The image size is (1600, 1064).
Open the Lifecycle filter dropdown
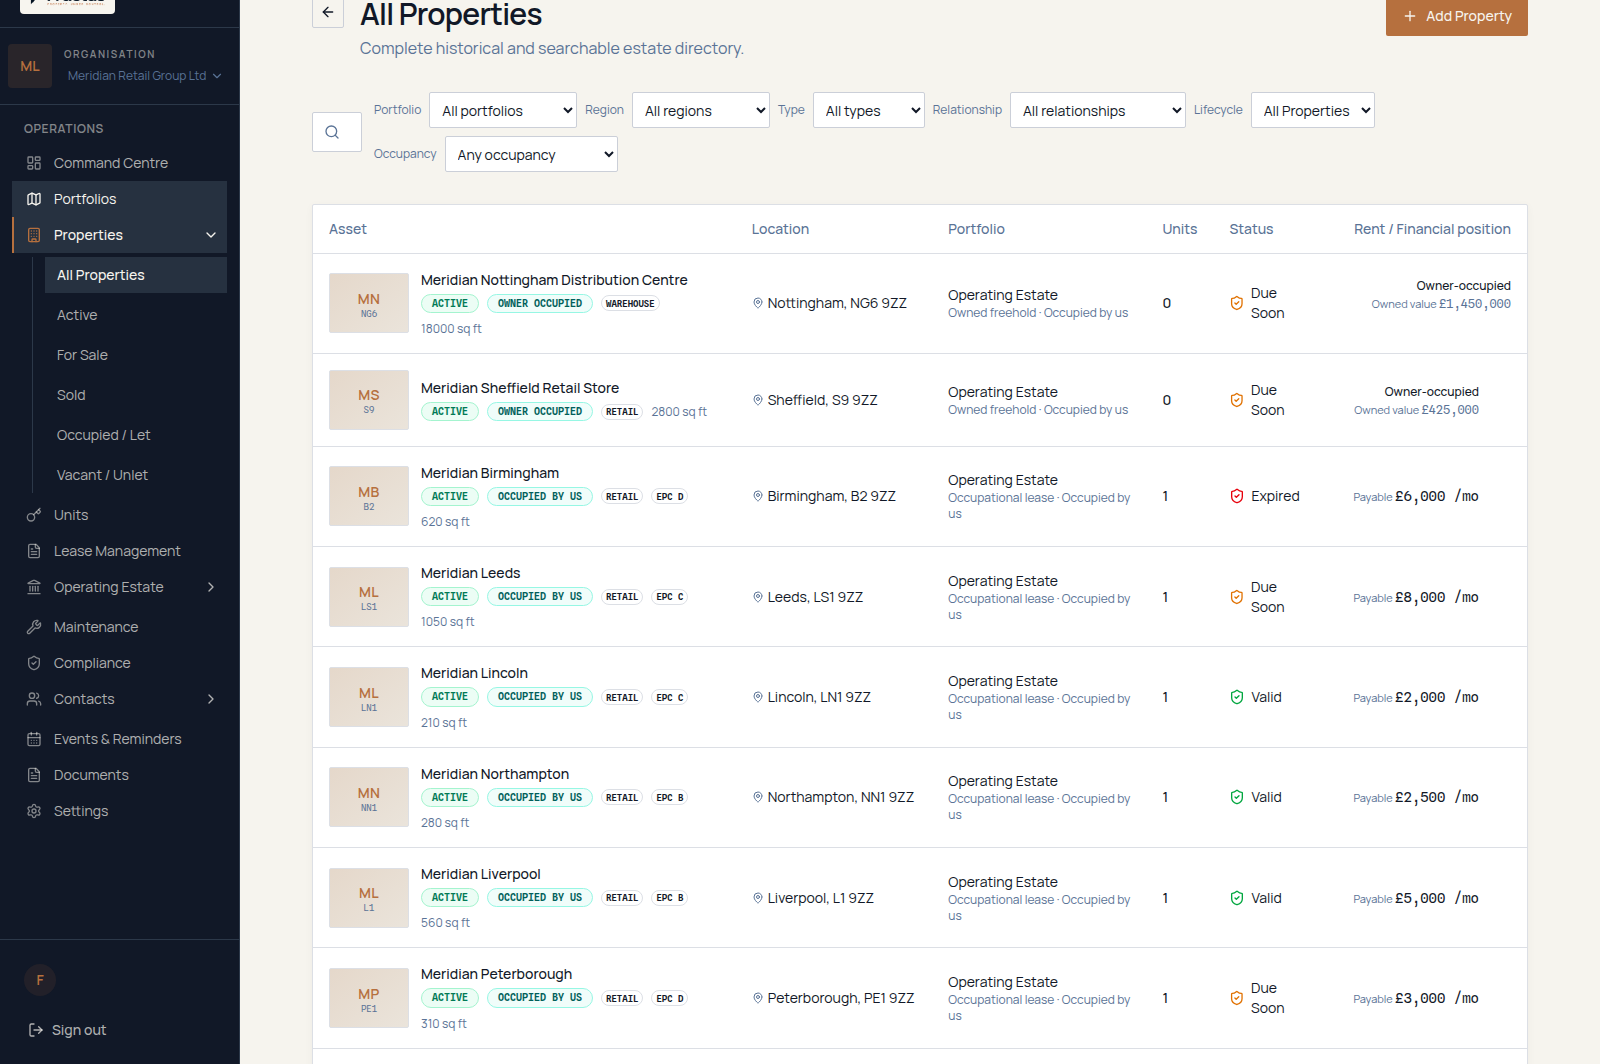[x=1313, y=110]
